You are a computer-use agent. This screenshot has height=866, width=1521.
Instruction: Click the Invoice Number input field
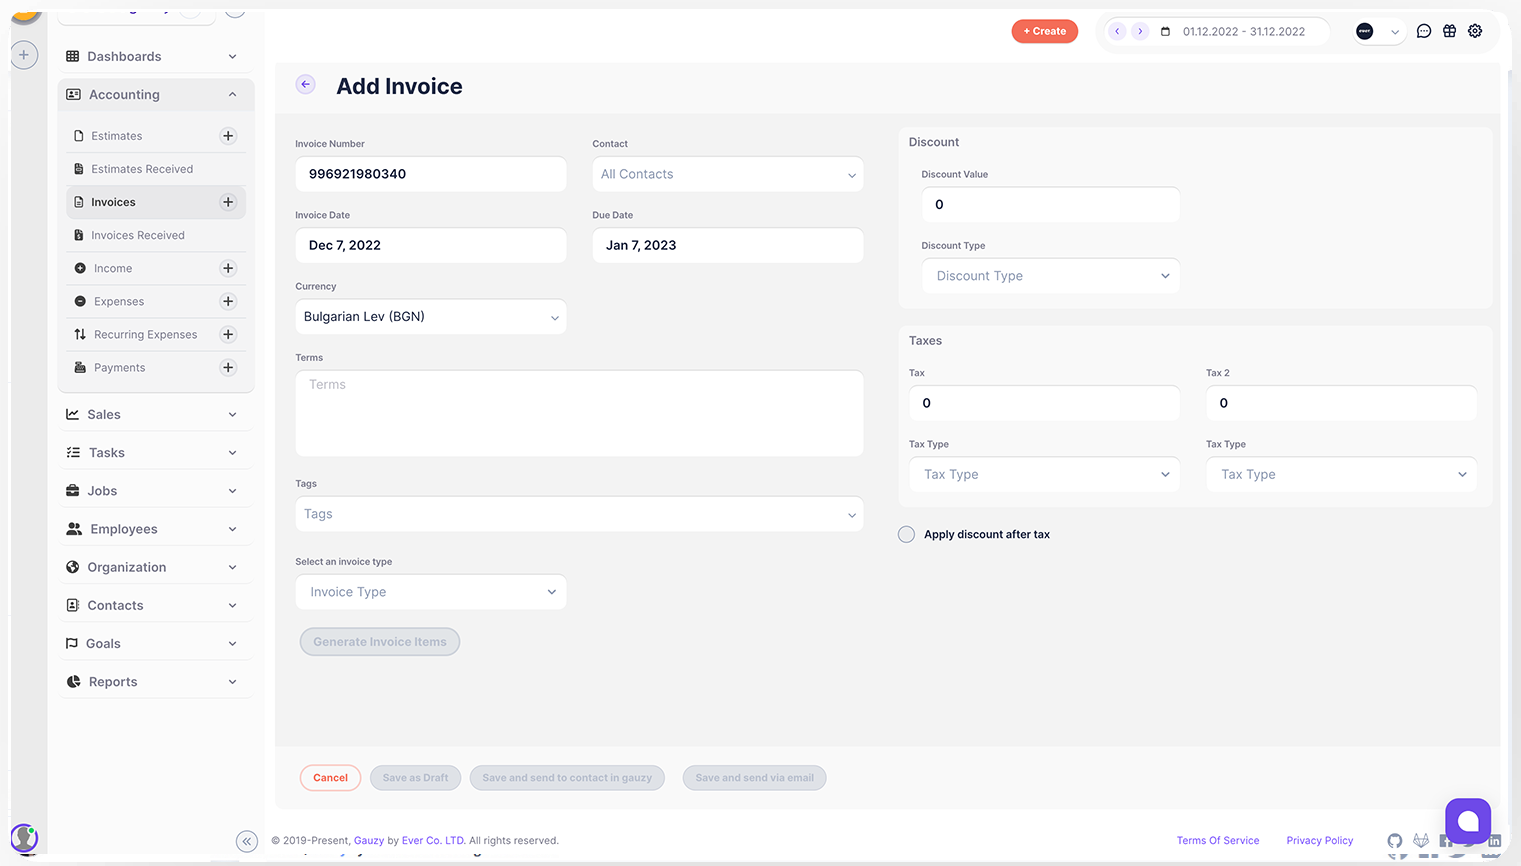[431, 173]
